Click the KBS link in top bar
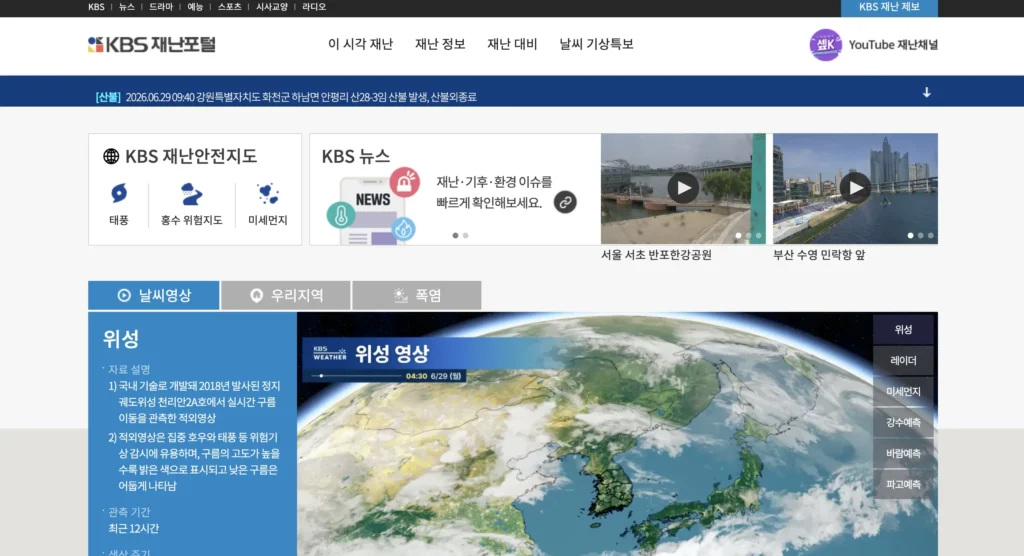This screenshot has width=1024, height=556. point(96,7)
